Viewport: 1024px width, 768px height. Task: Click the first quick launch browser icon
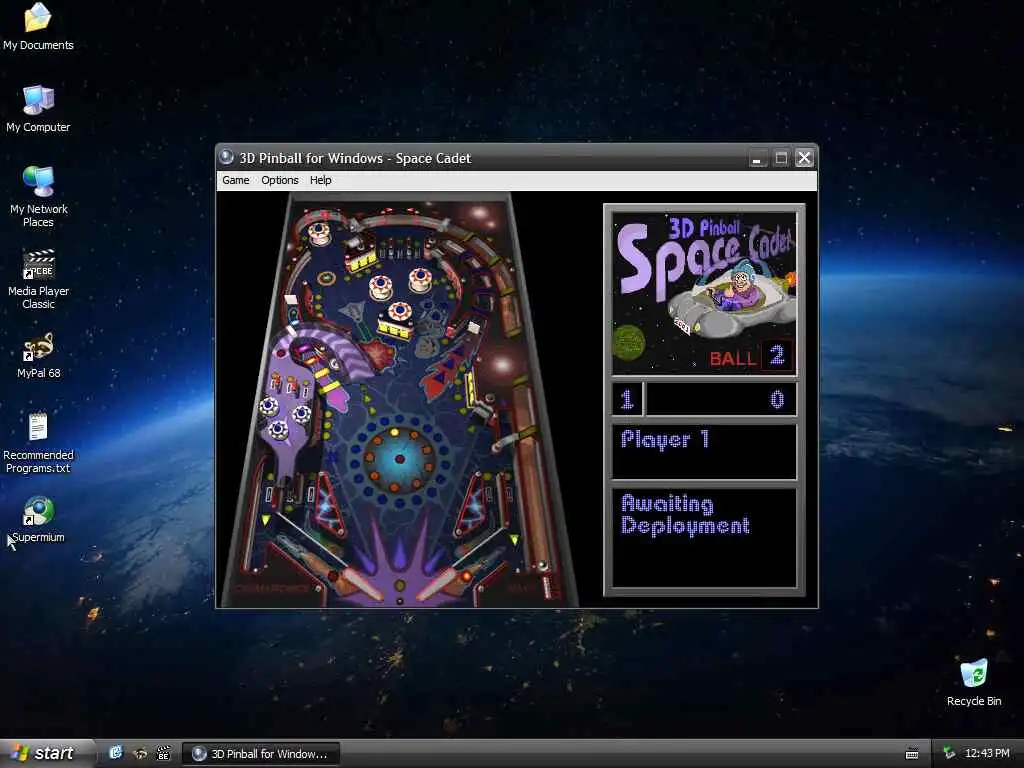pos(116,753)
